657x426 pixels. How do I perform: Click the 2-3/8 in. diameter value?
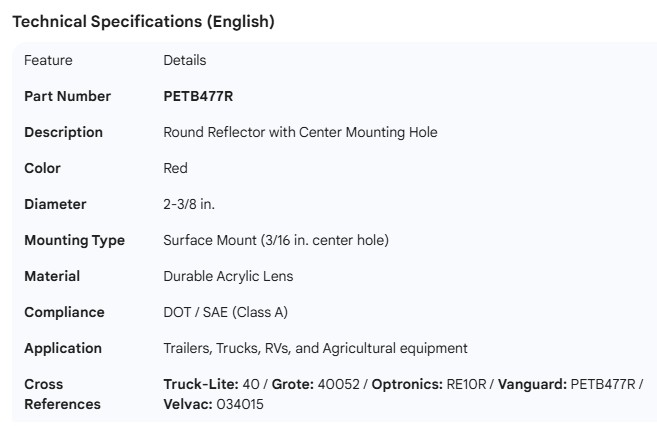189,204
